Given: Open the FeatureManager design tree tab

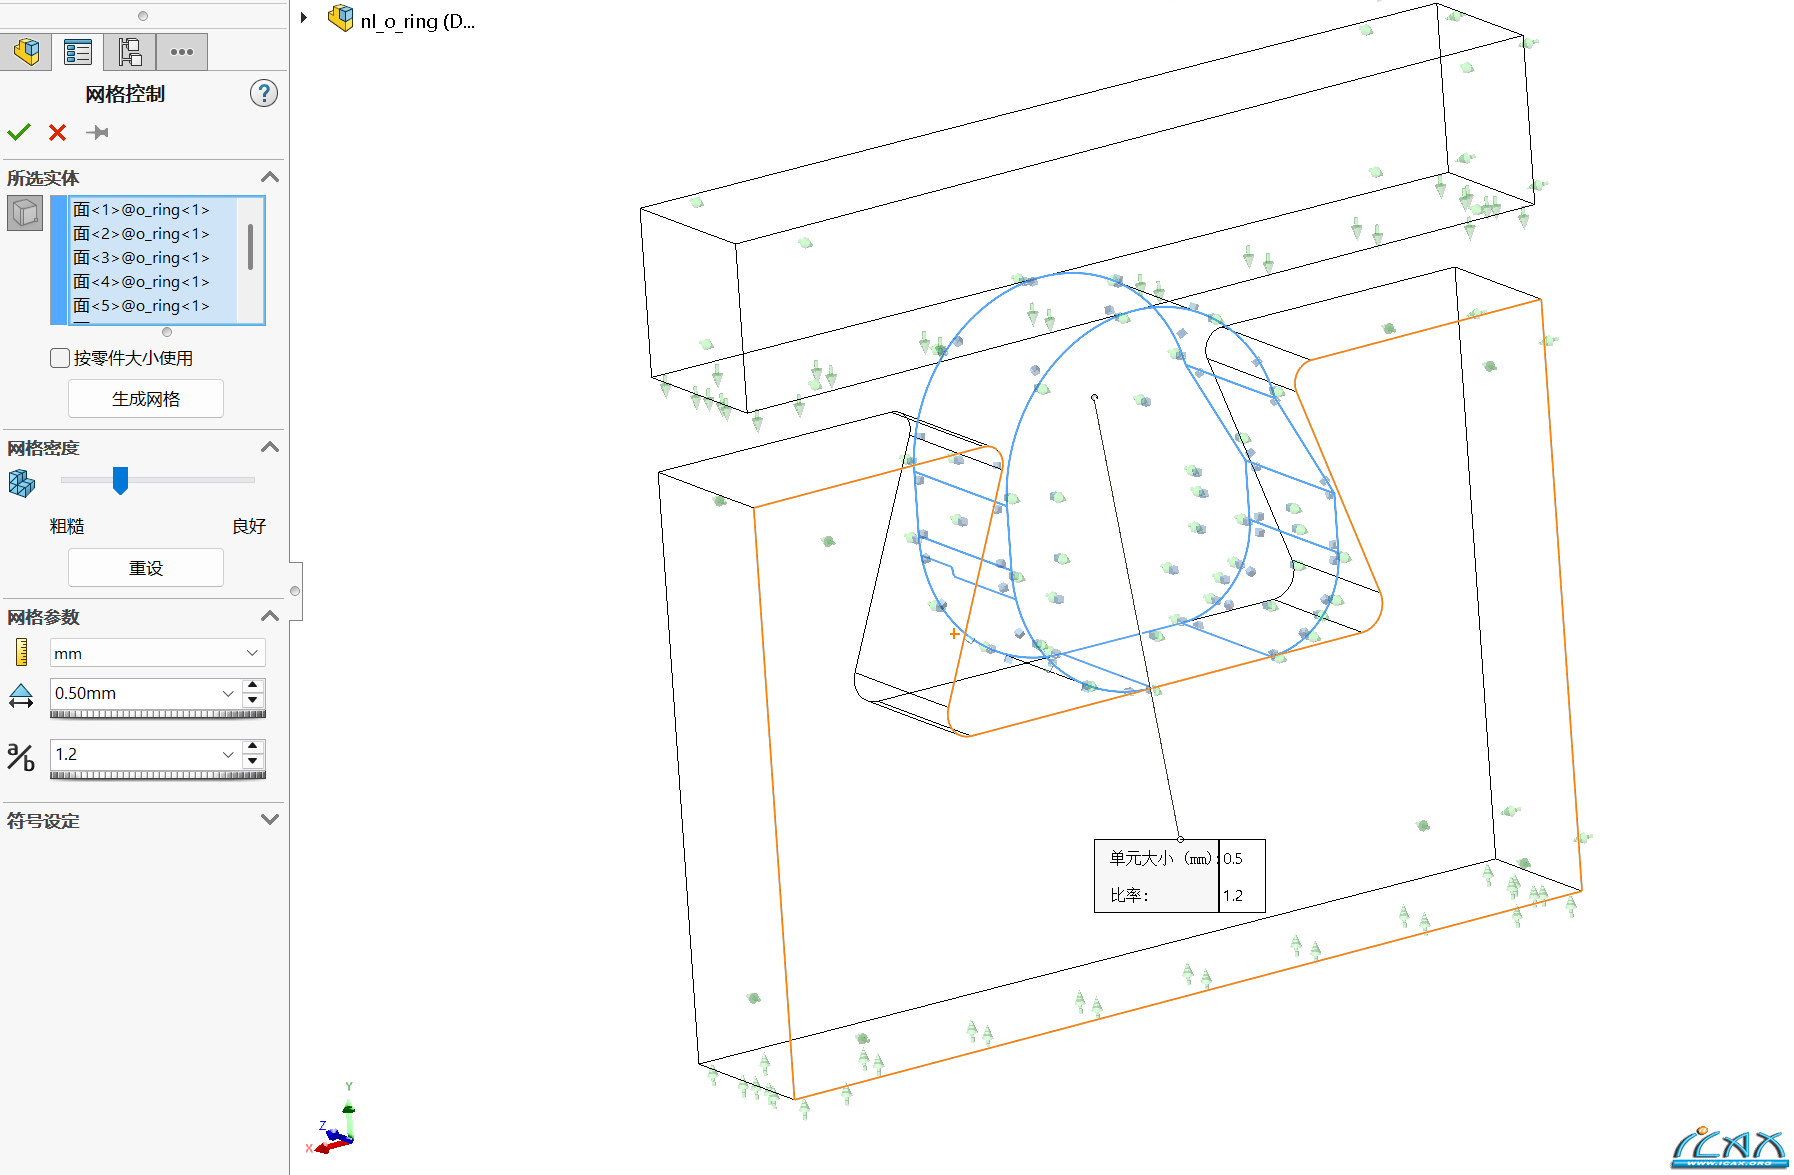Looking at the screenshot, I should coord(26,52).
